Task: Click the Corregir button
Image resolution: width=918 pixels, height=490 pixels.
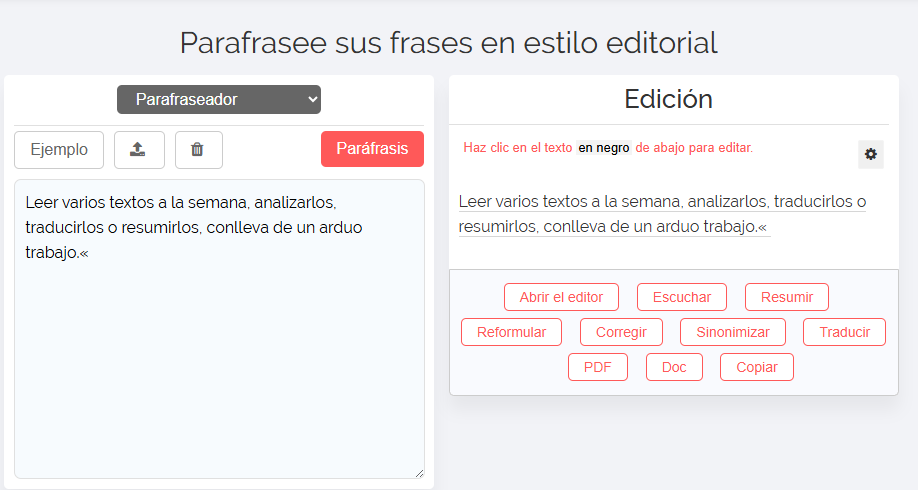Action: tap(621, 332)
